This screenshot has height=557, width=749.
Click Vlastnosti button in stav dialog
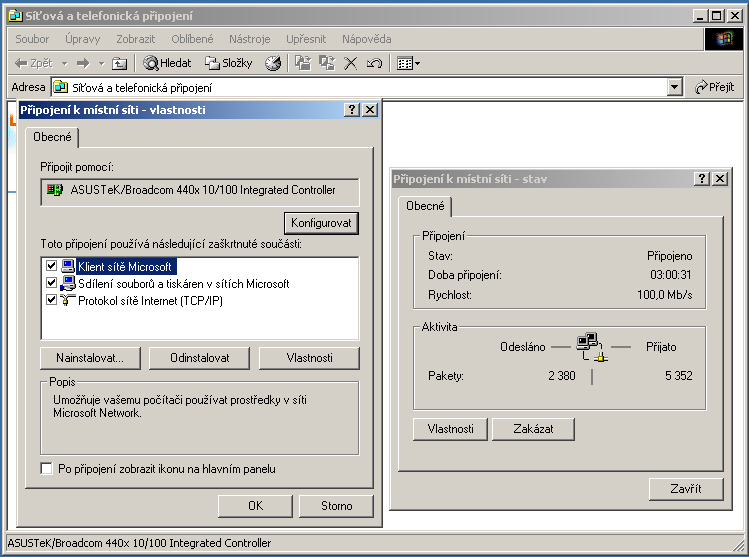(450, 429)
